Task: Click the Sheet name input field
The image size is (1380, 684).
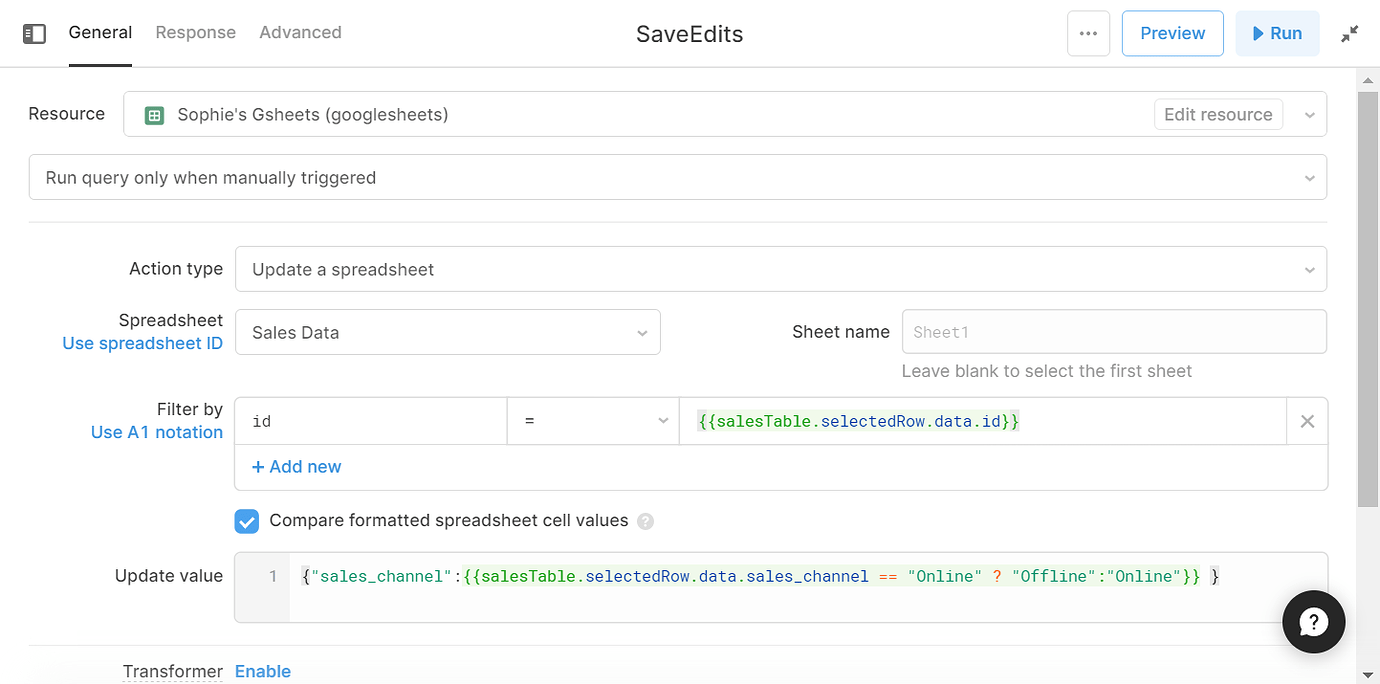Action: pos(1113,333)
